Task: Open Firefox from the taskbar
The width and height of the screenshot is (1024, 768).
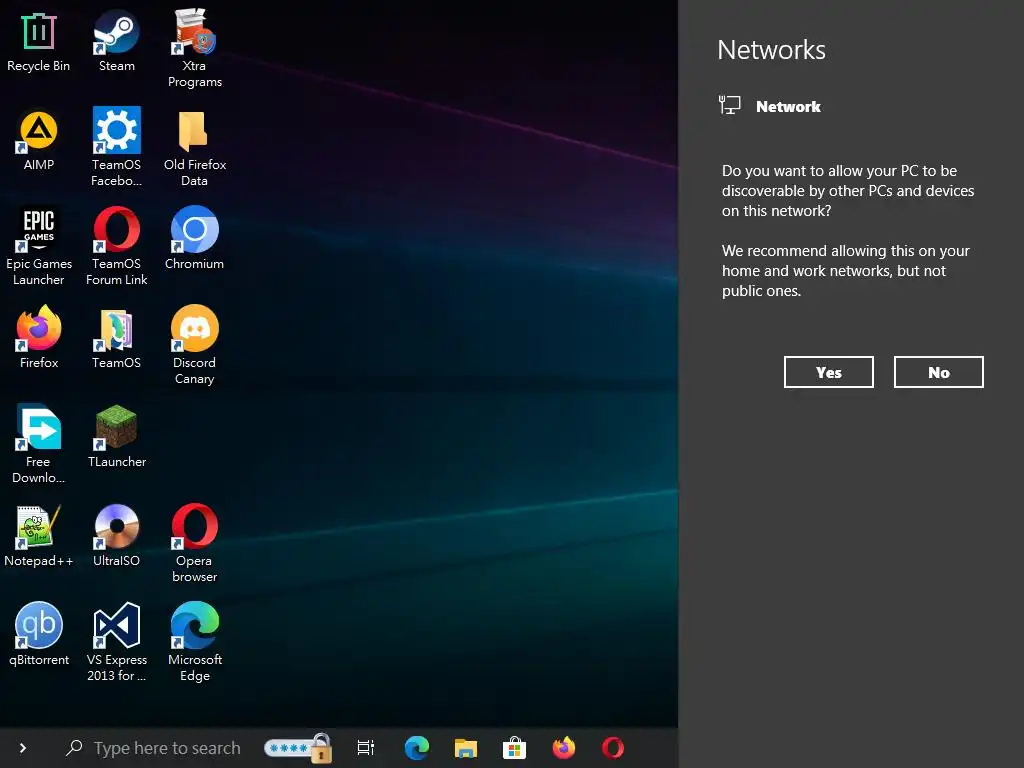Action: 564,748
